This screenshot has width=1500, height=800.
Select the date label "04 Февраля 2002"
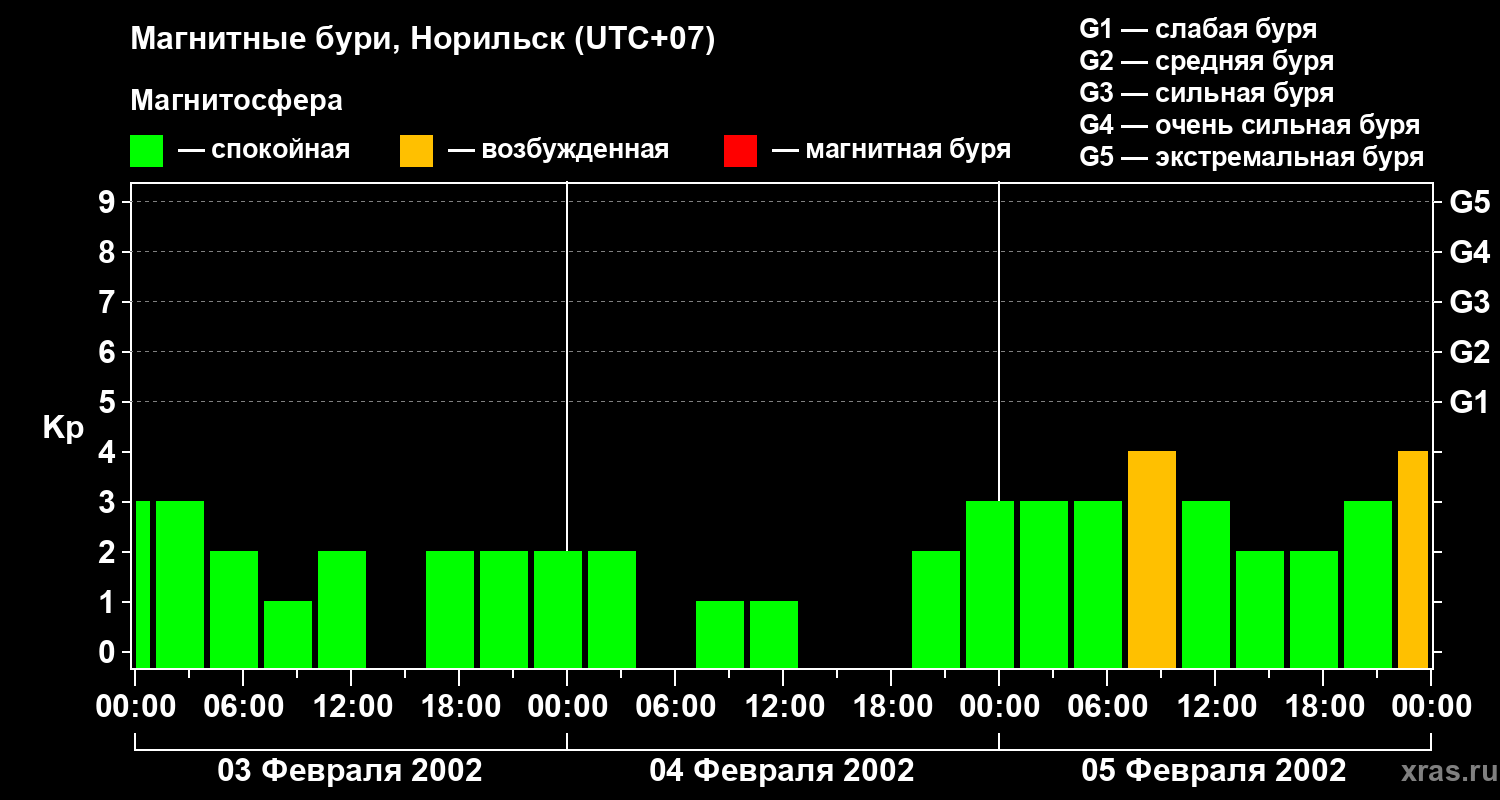pos(782,770)
